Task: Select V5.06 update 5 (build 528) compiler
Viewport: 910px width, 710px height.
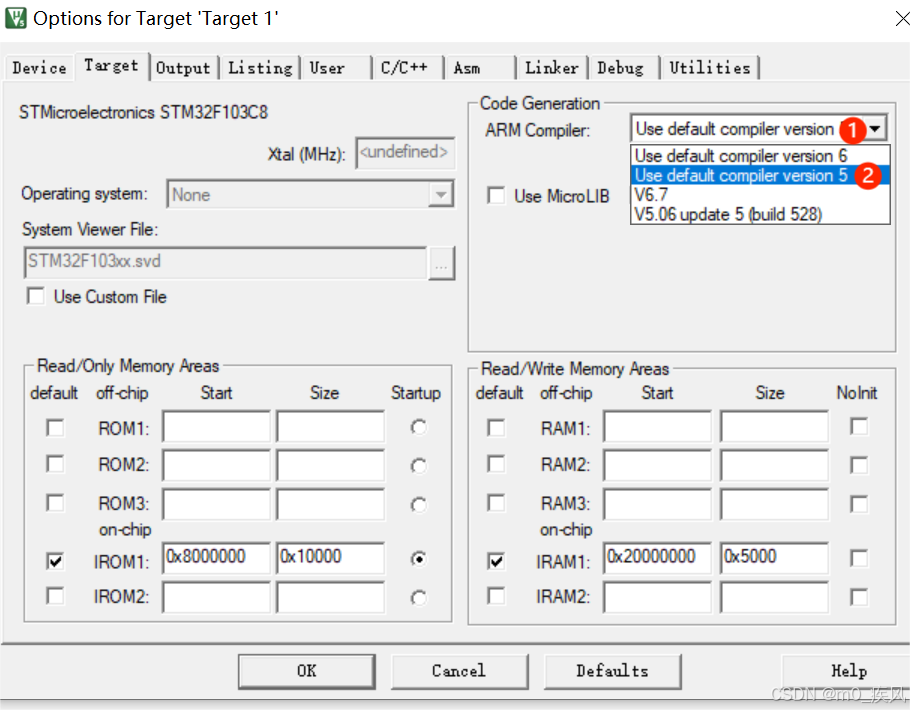Action: 760,214
